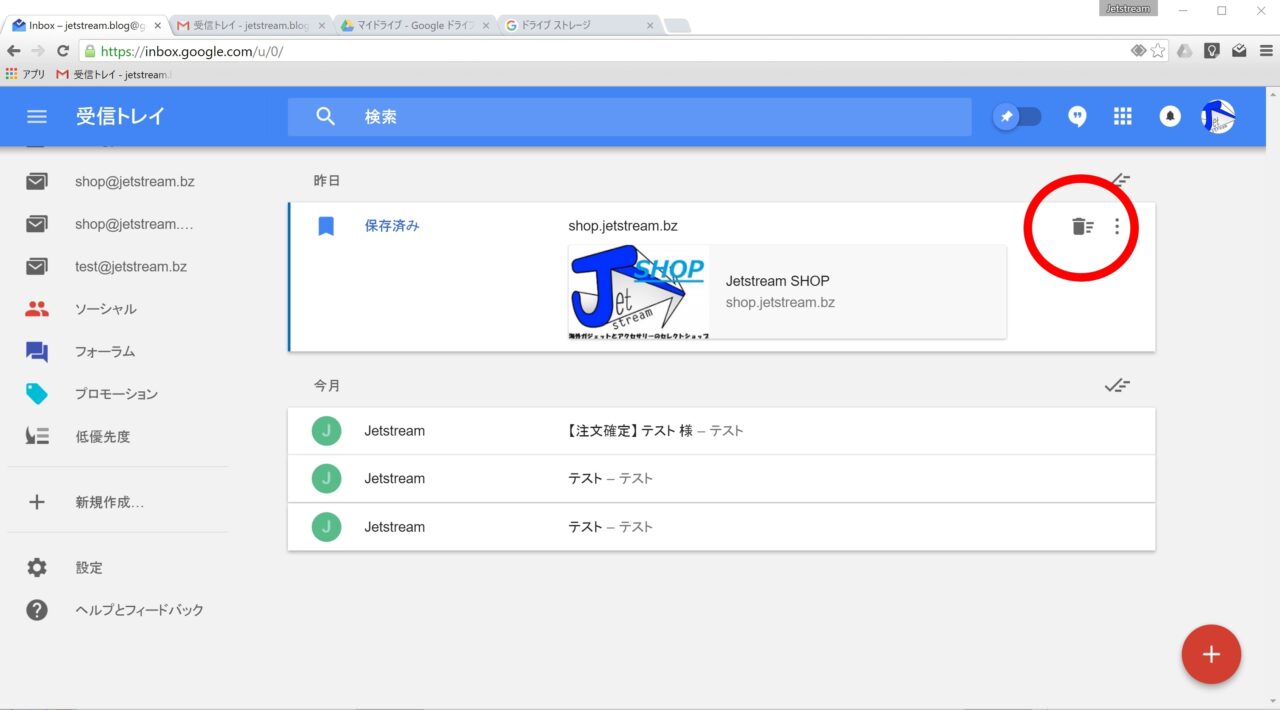Image resolution: width=1280 pixels, height=710 pixels.
Task: Expand the 新規作成 create new option
Action: 109,502
